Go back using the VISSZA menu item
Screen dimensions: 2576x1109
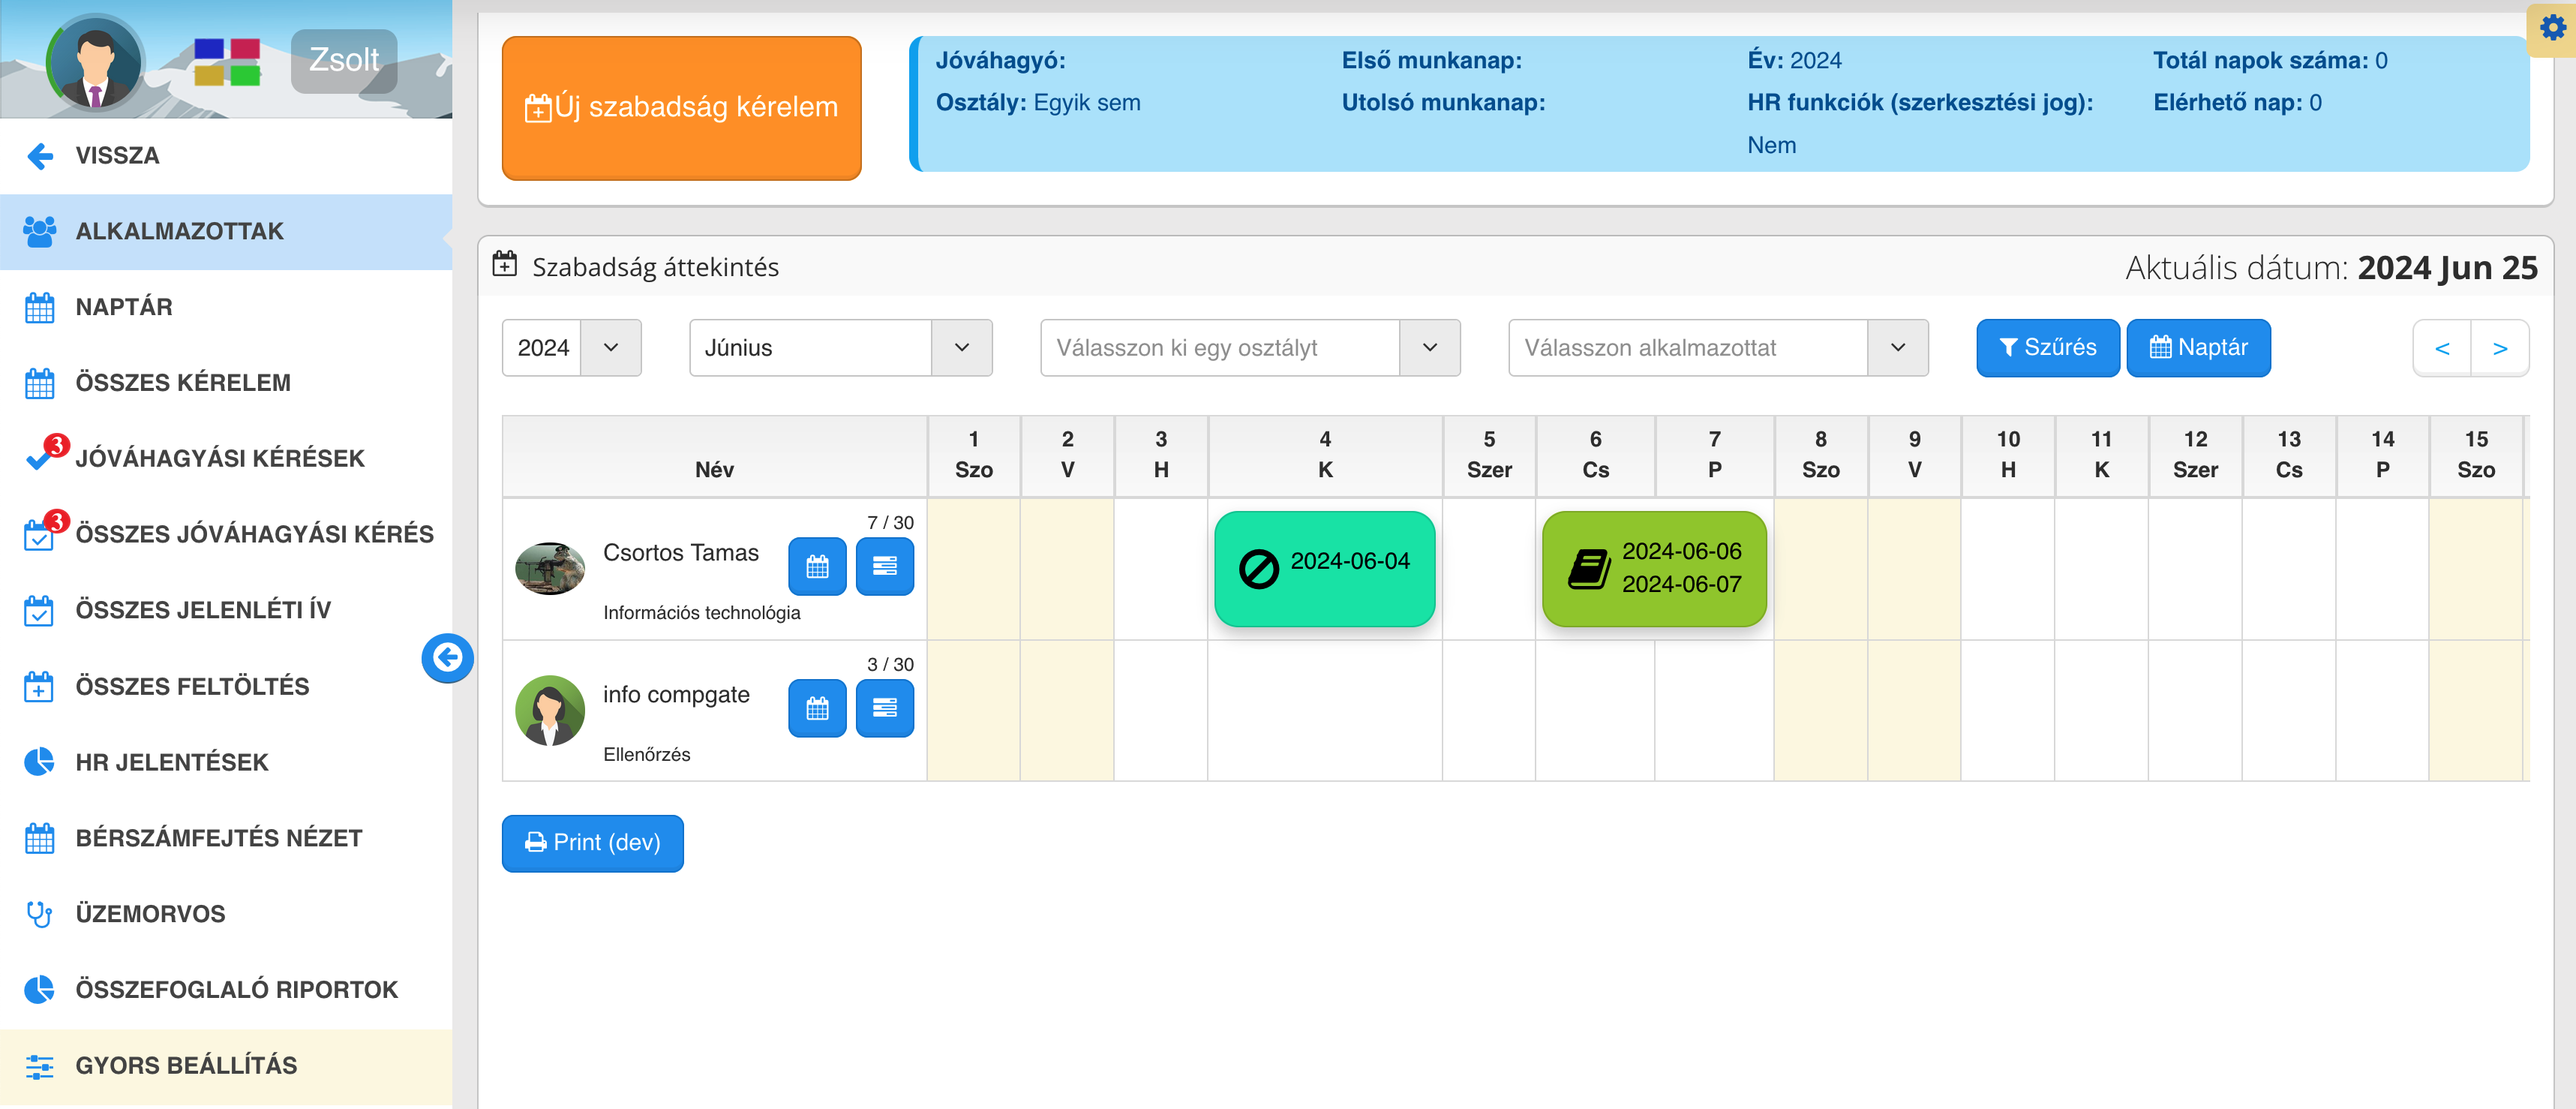226,156
